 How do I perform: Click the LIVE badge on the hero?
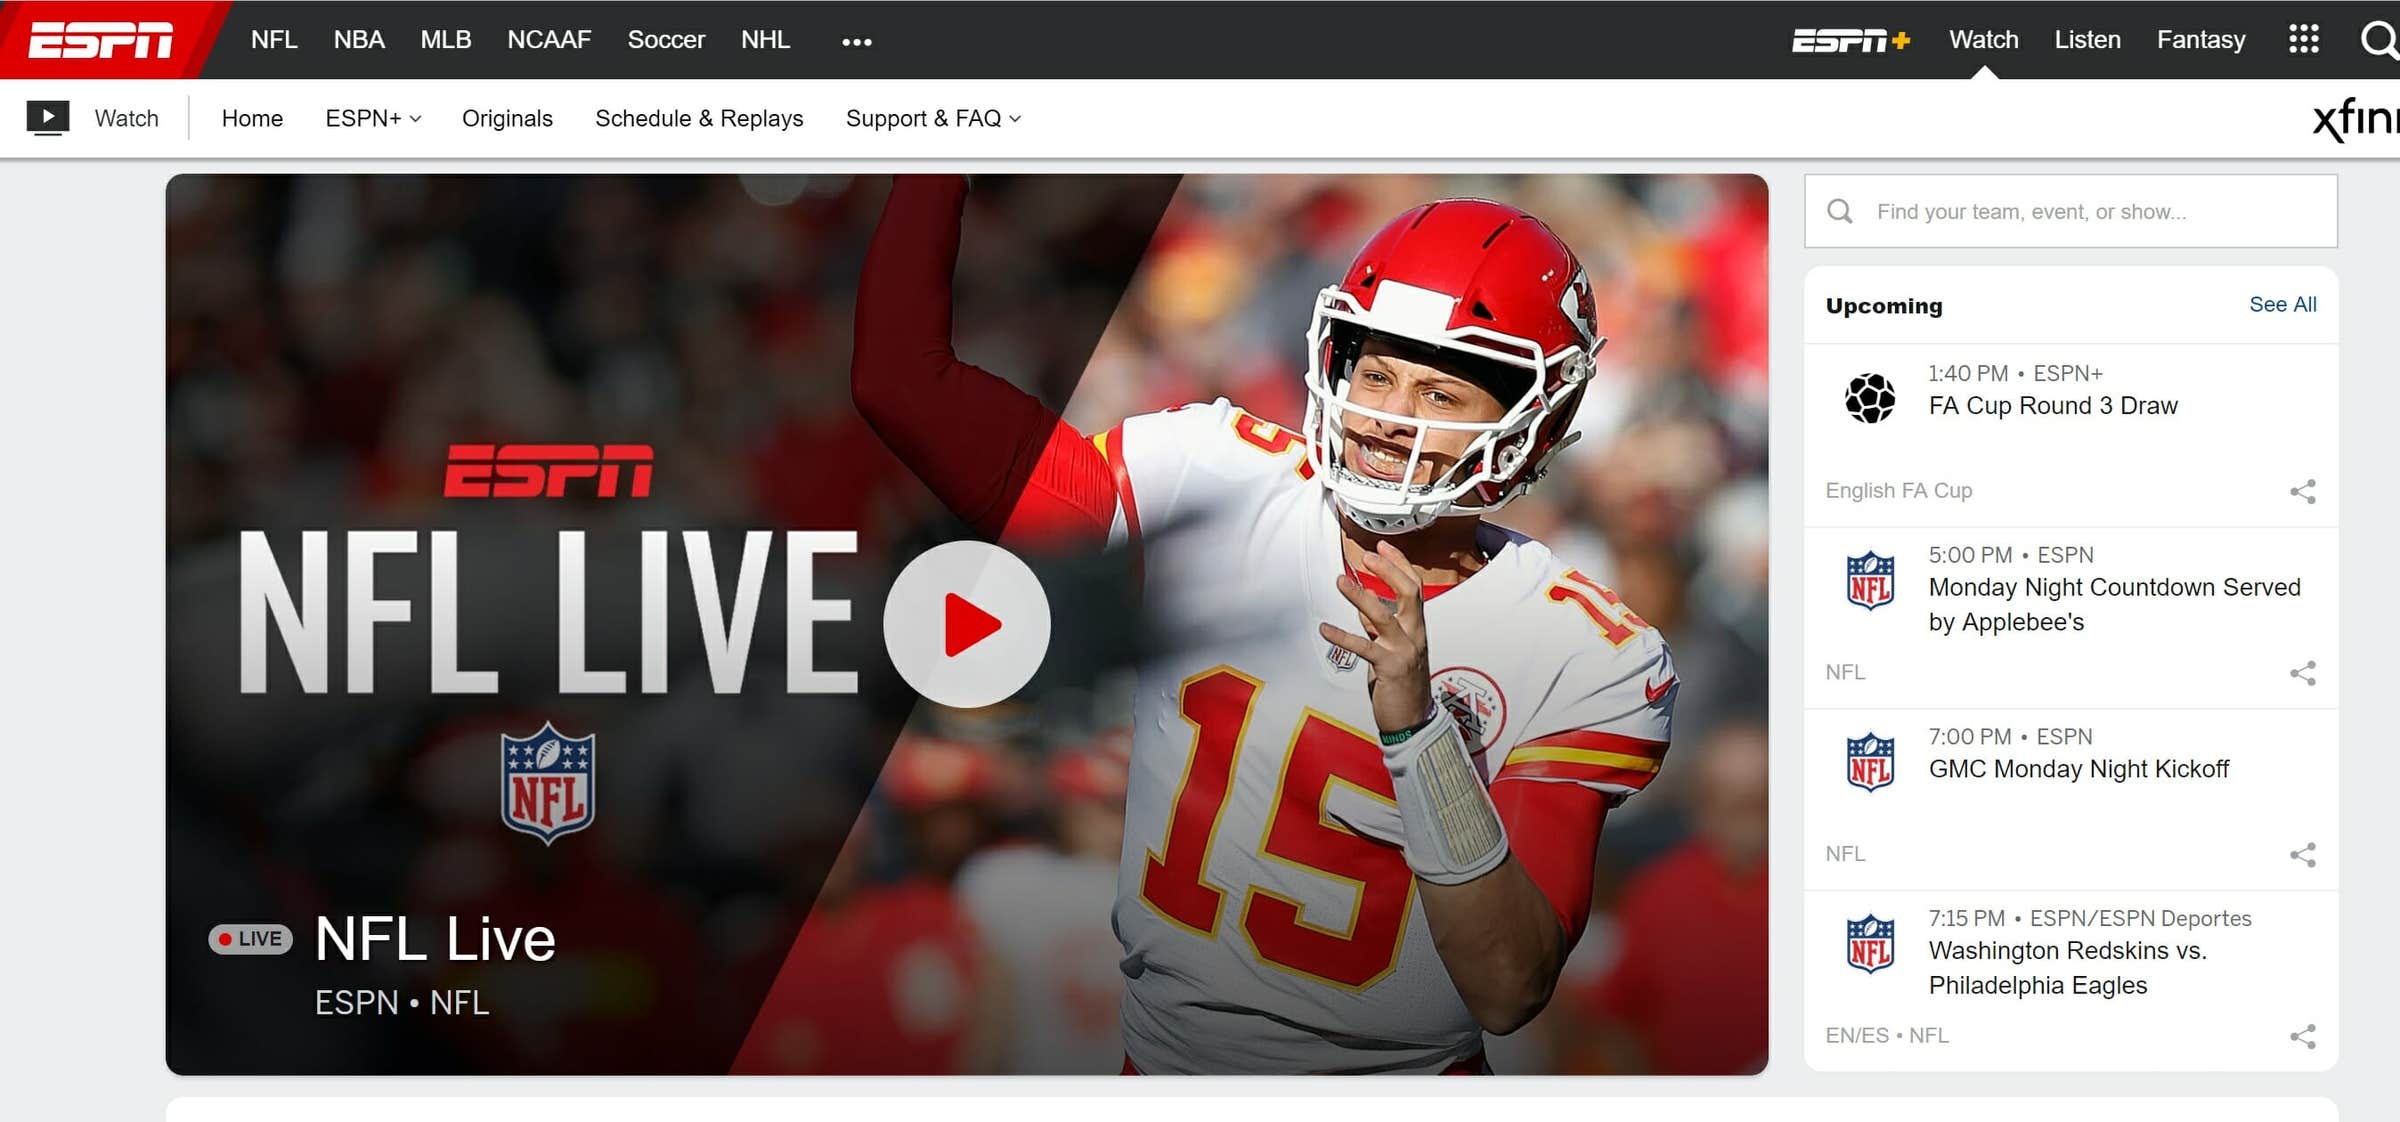coord(250,939)
